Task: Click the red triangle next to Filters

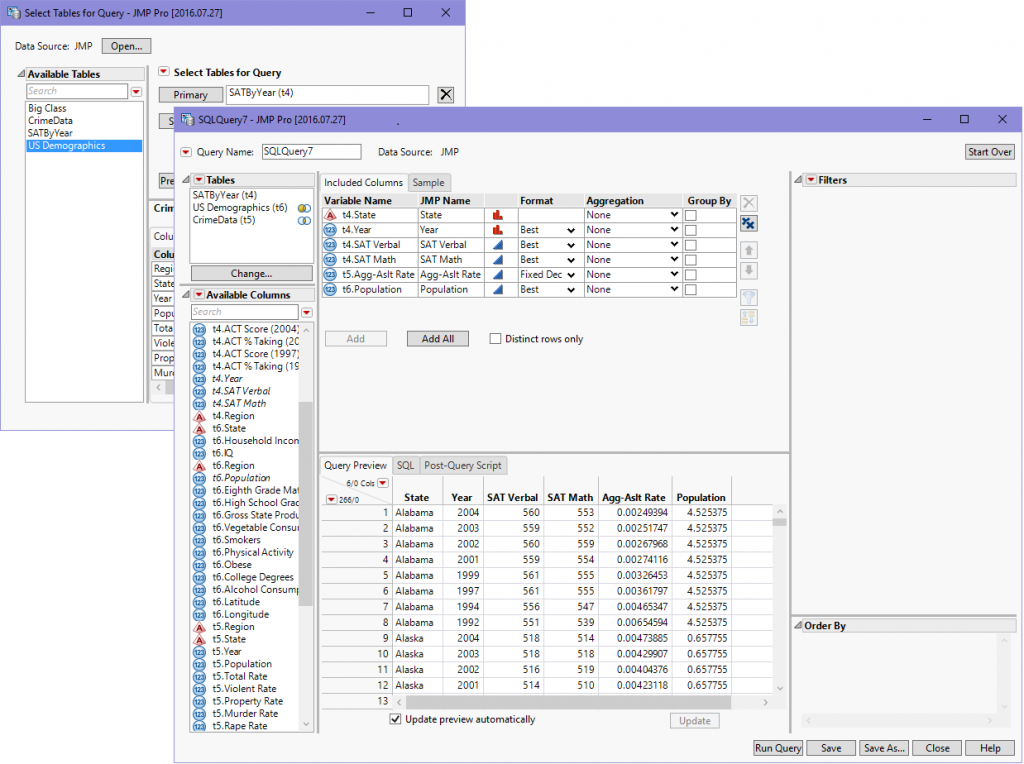Action: (x=811, y=180)
